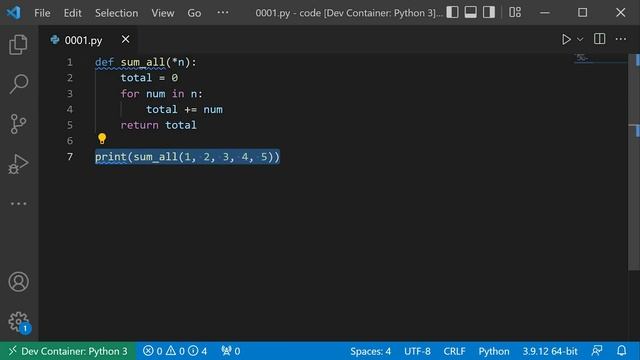This screenshot has width=640, height=360.
Task: Show hidden menus via title bar ellipsis
Action: [x=223, y=12]
